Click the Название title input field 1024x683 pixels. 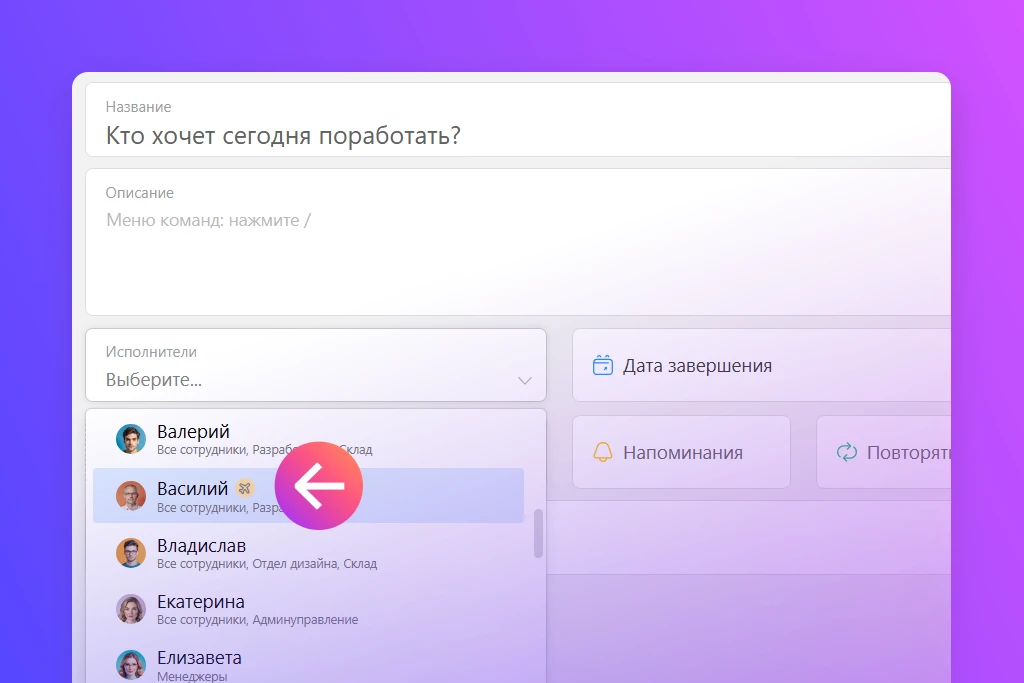[x=518, y=120]
